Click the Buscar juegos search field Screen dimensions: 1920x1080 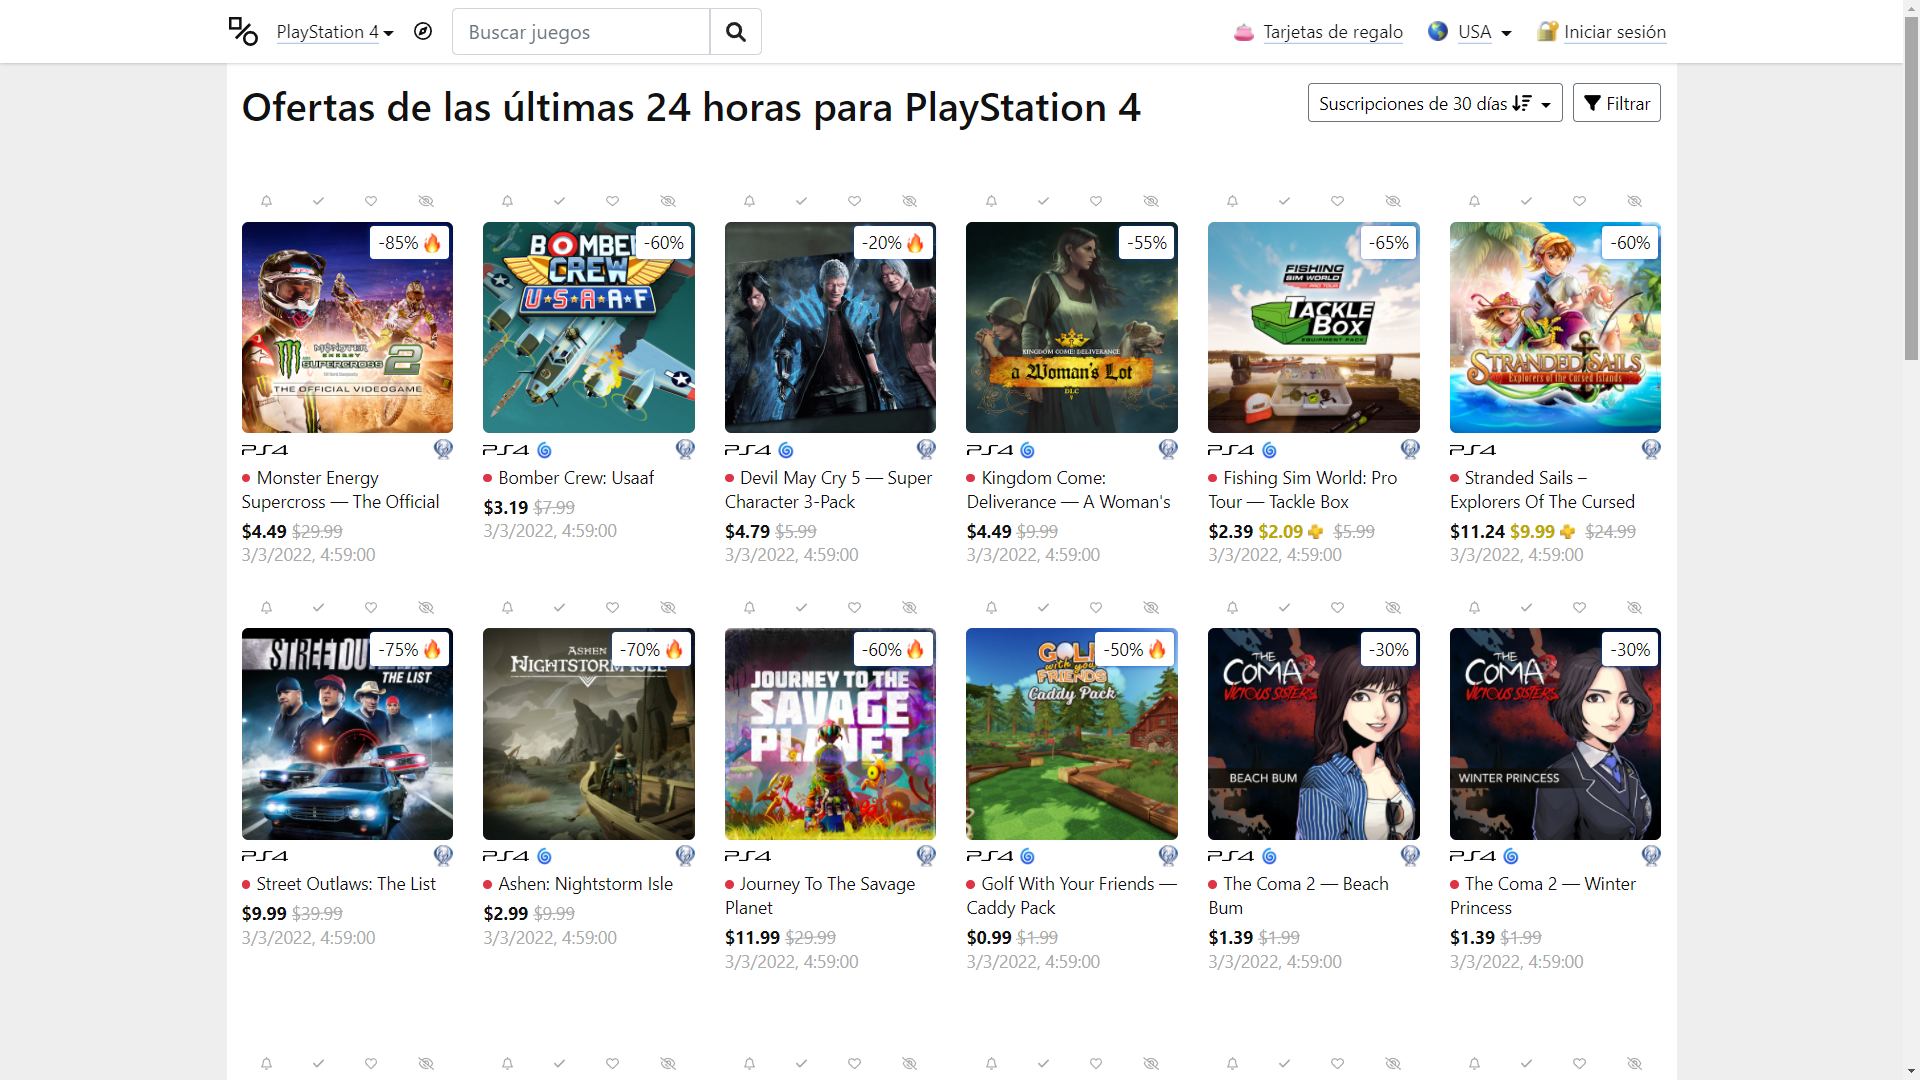click(581, 32)
